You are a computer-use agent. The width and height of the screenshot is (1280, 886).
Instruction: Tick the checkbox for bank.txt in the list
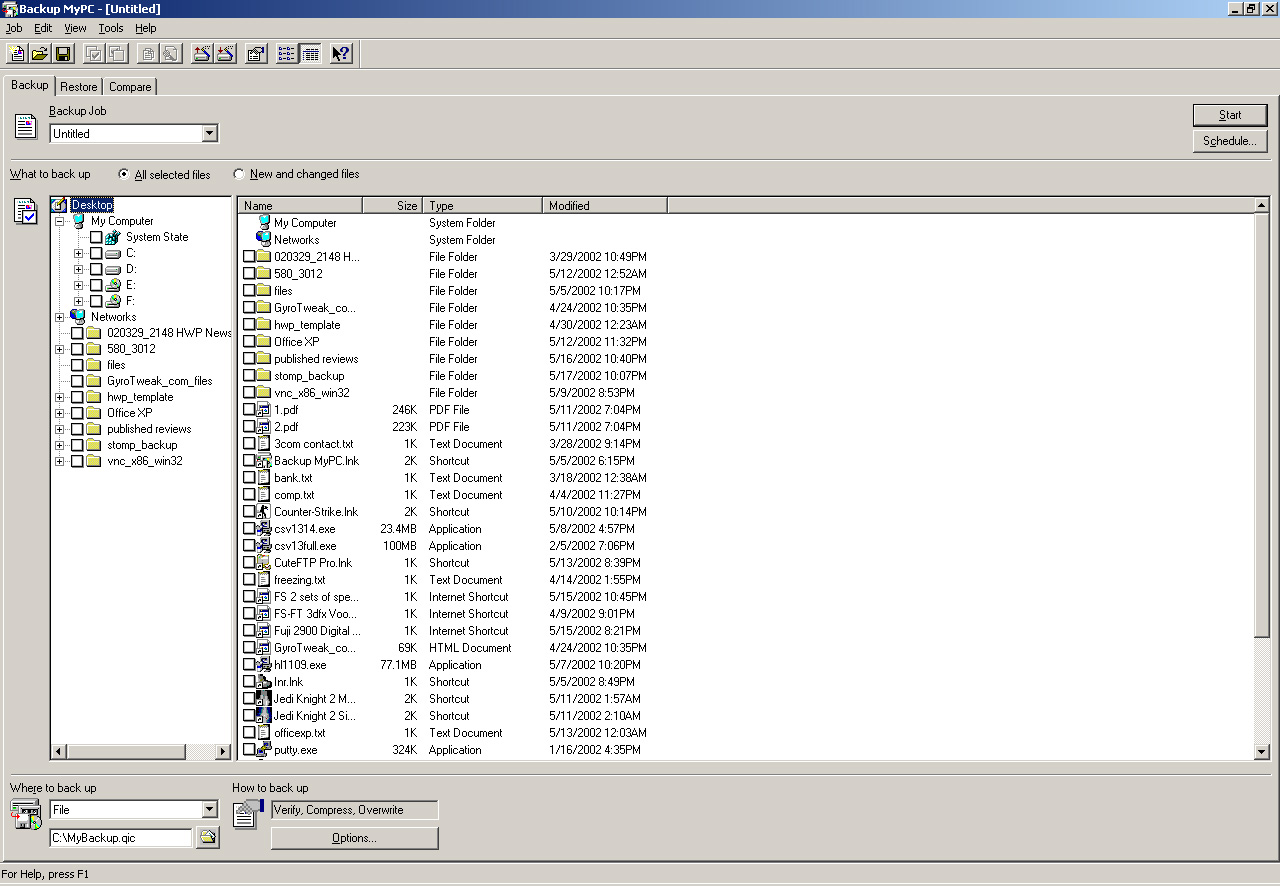click(x=249, y=478)
